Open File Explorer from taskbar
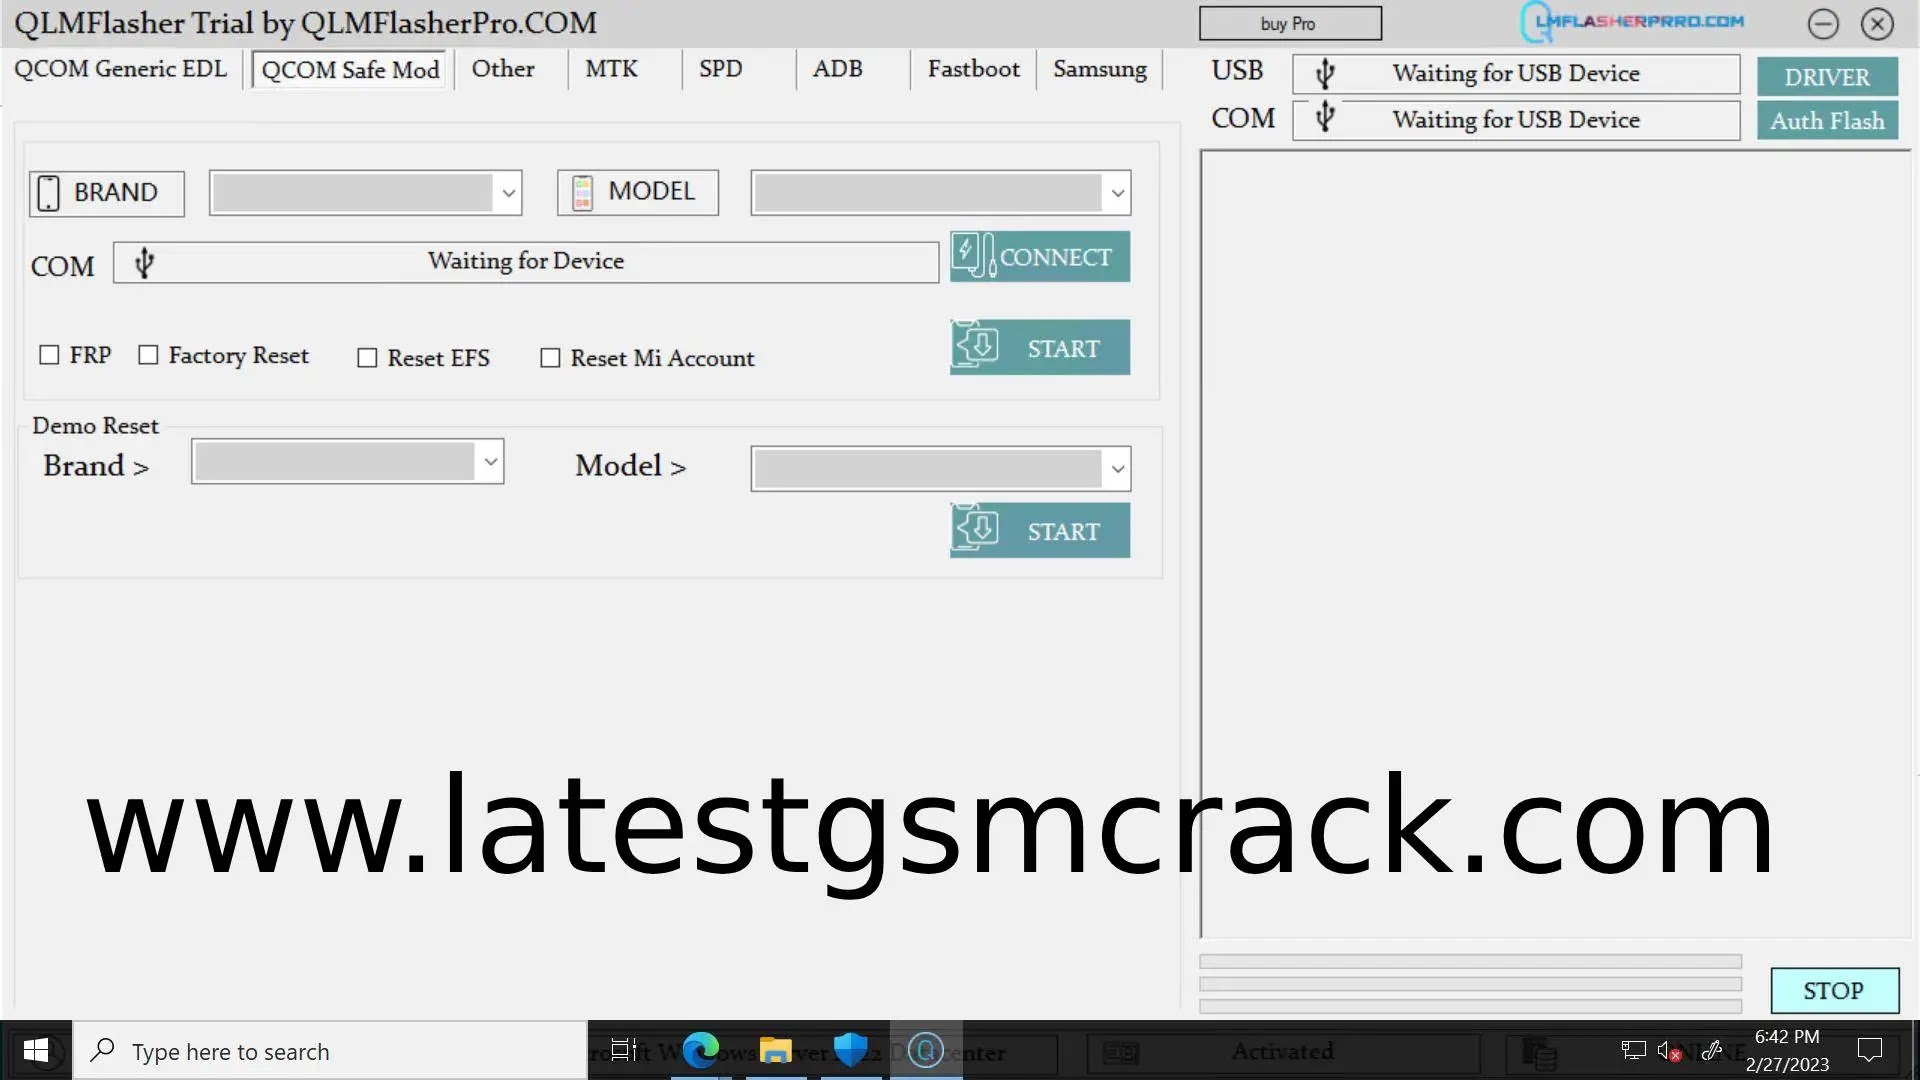The height and width of the screenshot is (1080, 1920). point(775,1050)
